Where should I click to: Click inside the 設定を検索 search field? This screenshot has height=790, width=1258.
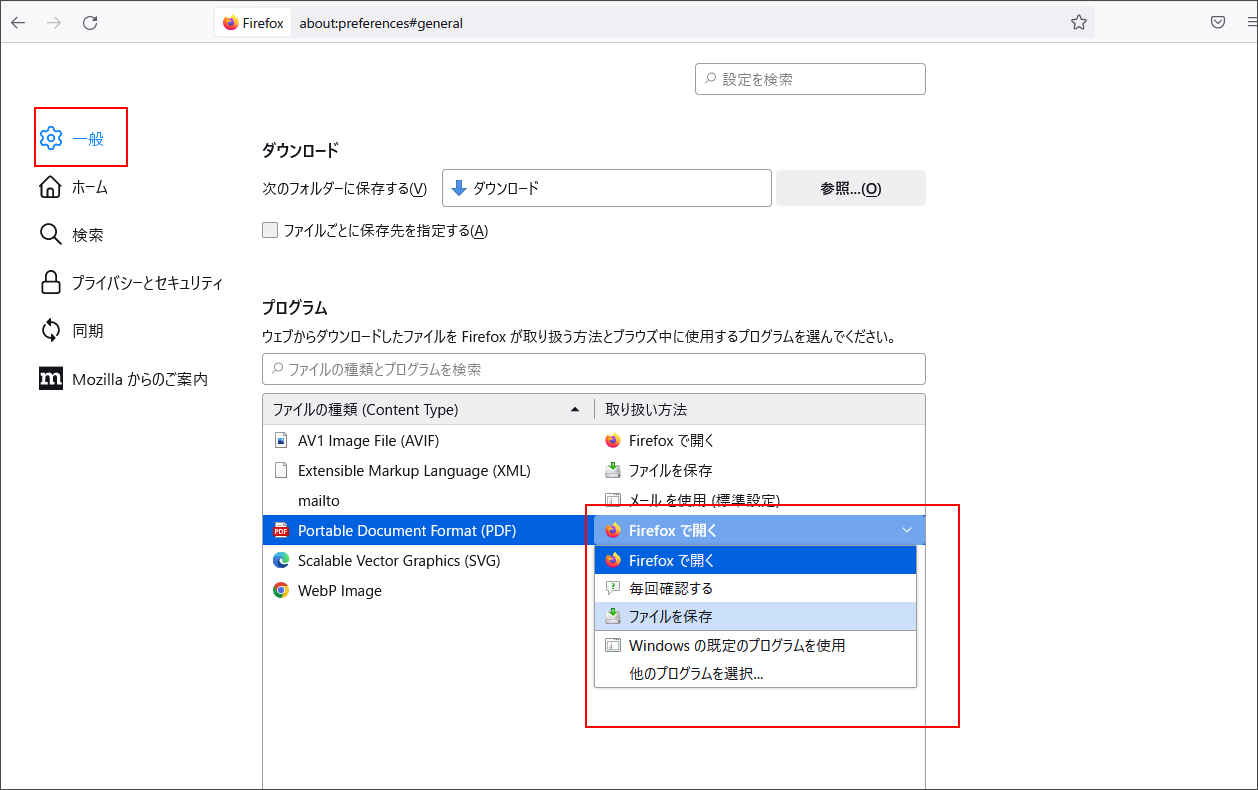810,79
